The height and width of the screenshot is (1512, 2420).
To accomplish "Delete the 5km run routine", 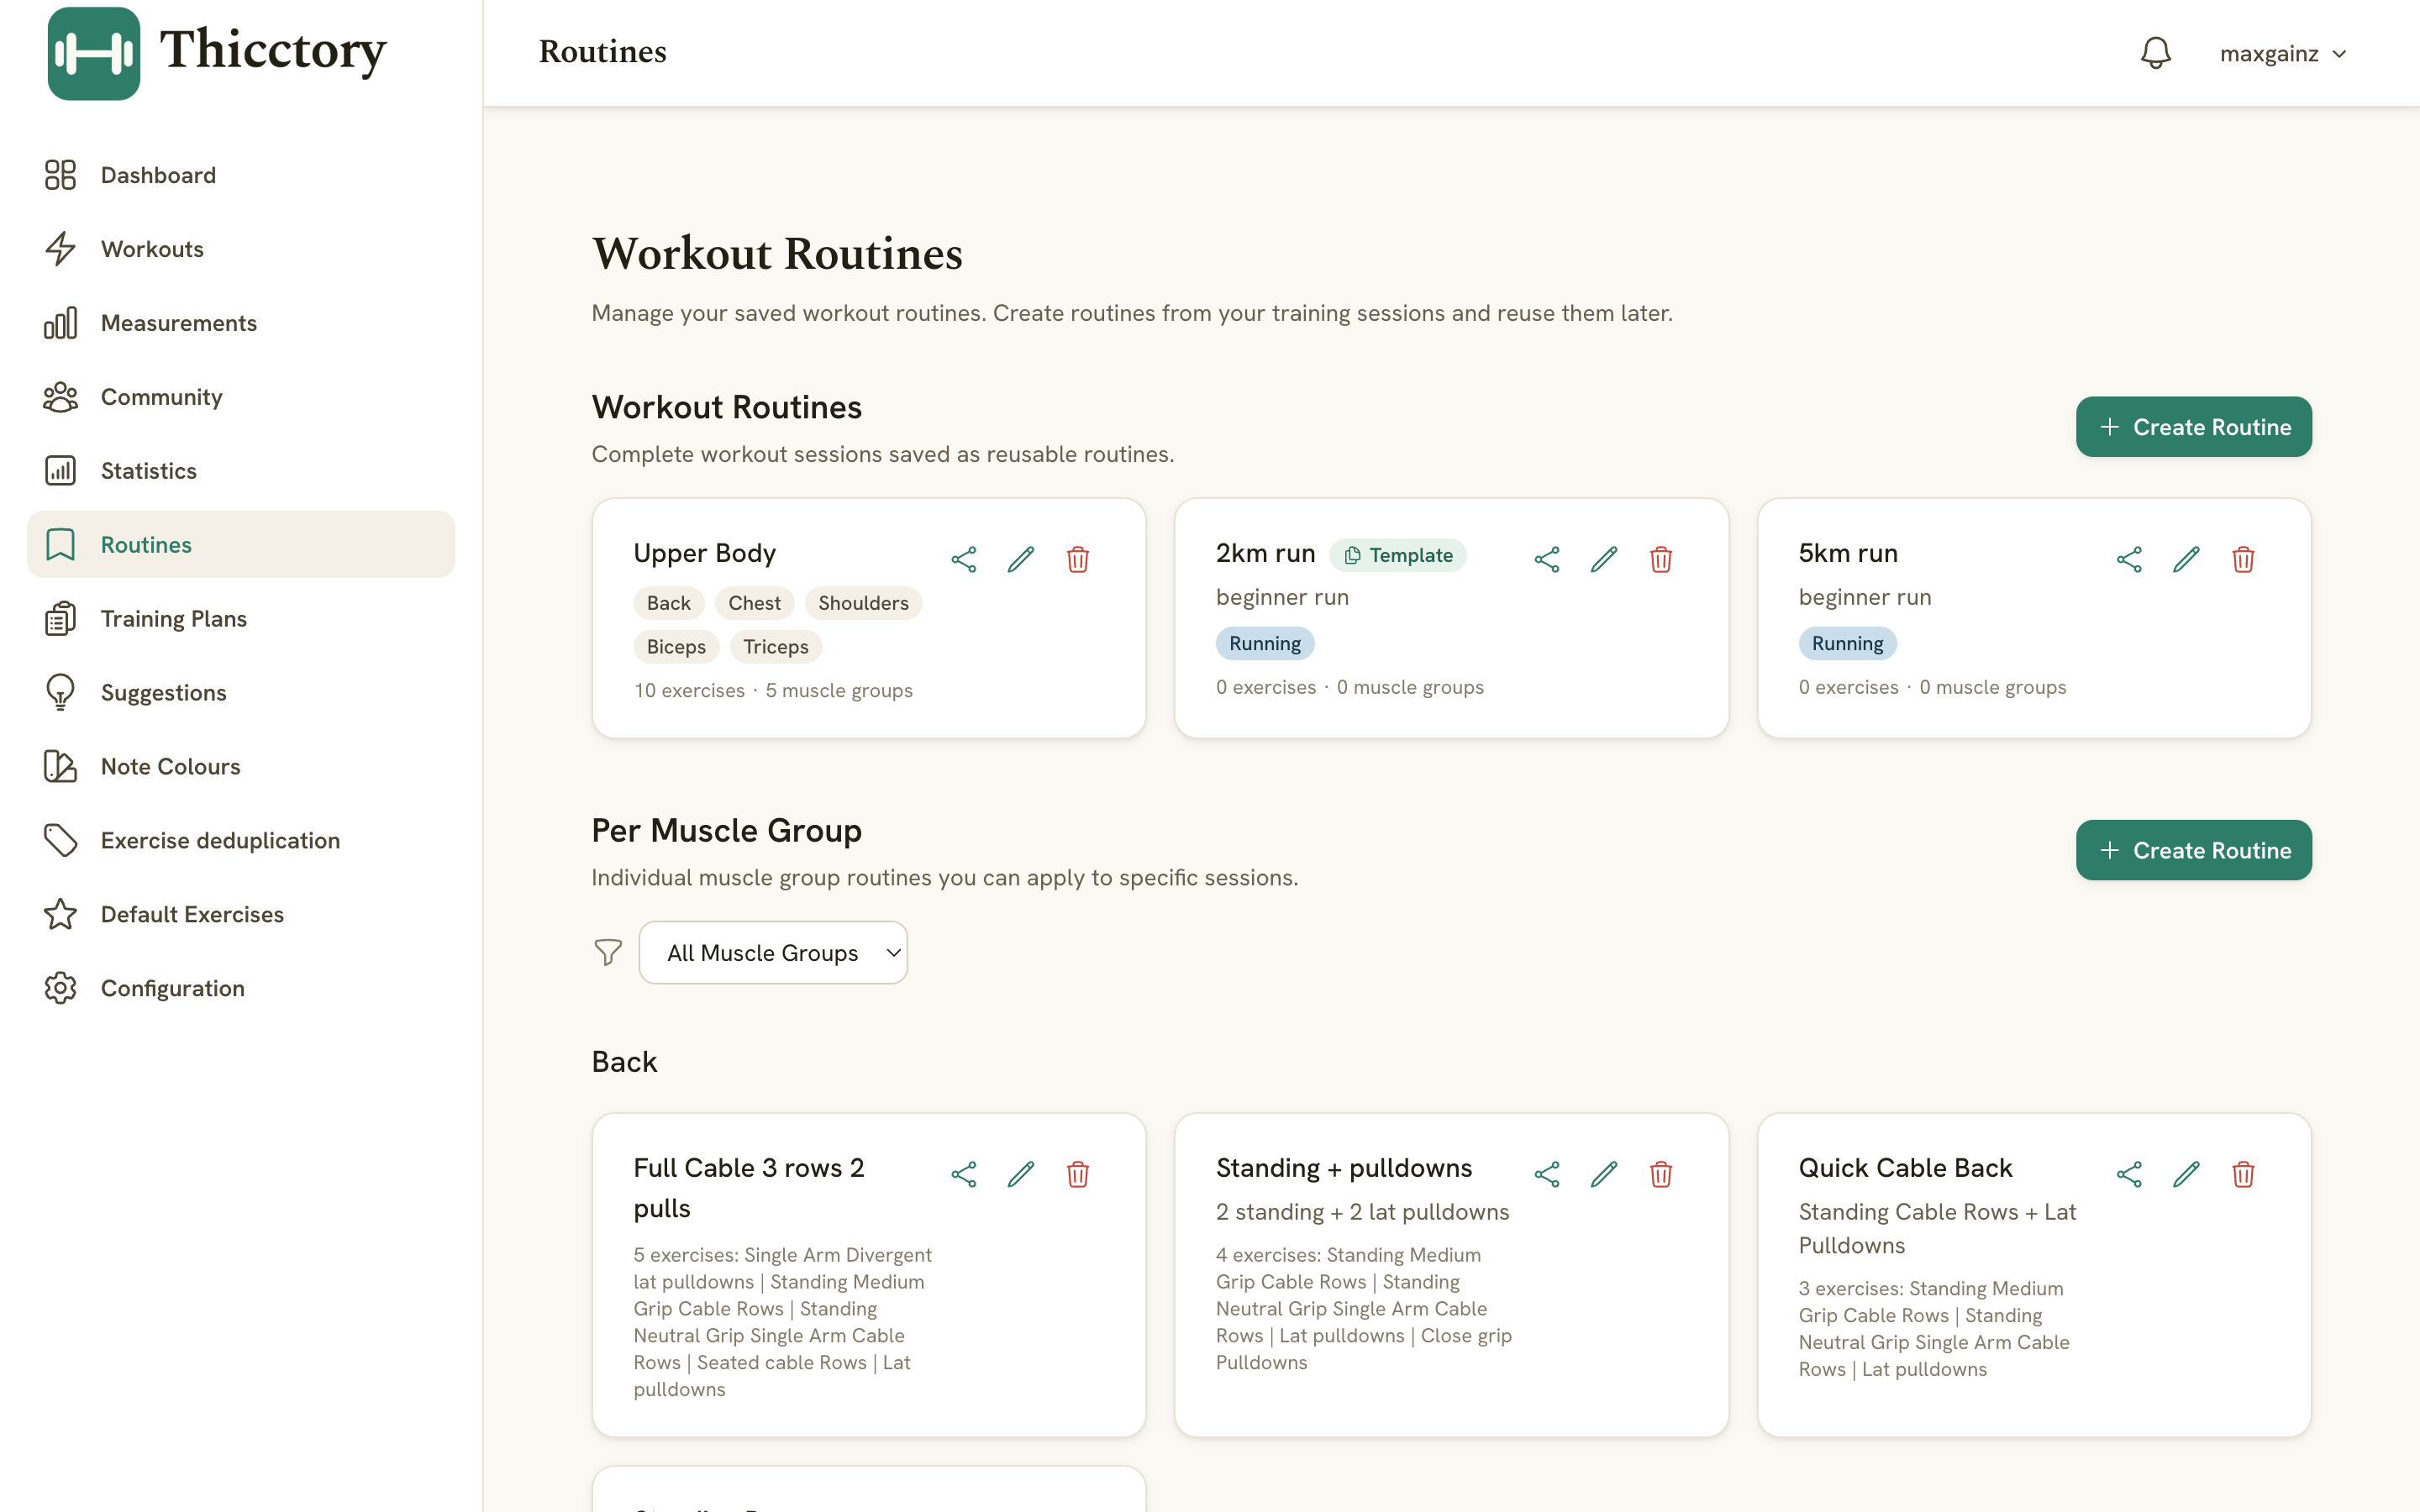I will pyautogui.click(x=2243, y=559).
